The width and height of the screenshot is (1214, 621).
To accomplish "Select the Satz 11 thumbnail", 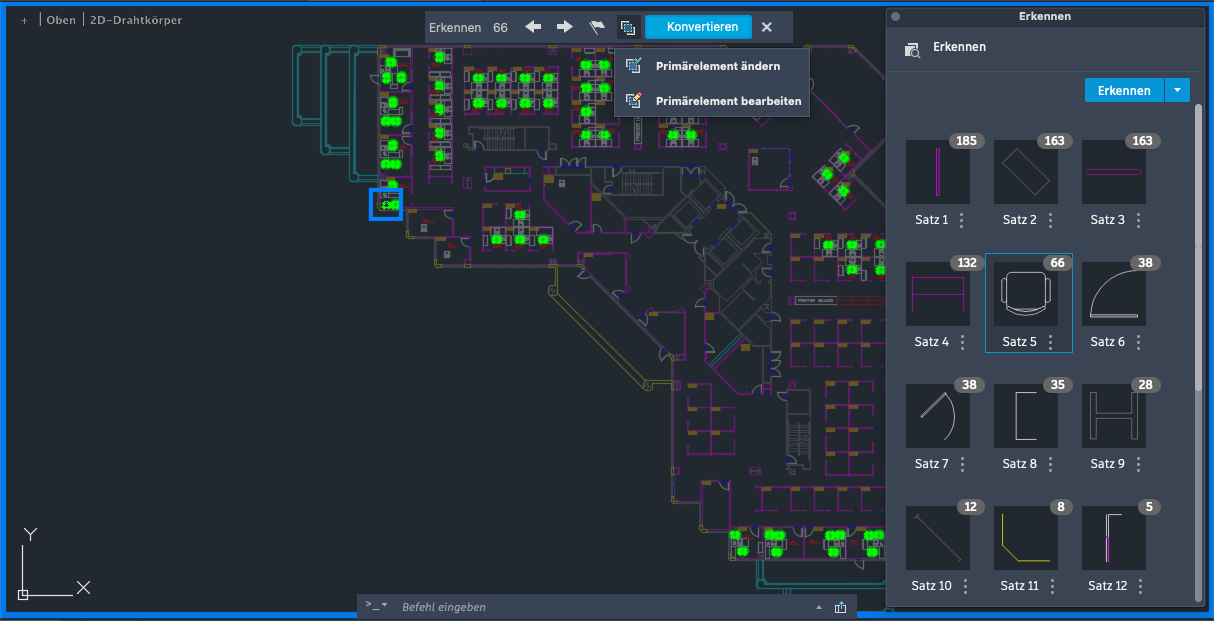I will click(x=1026, y=538).
